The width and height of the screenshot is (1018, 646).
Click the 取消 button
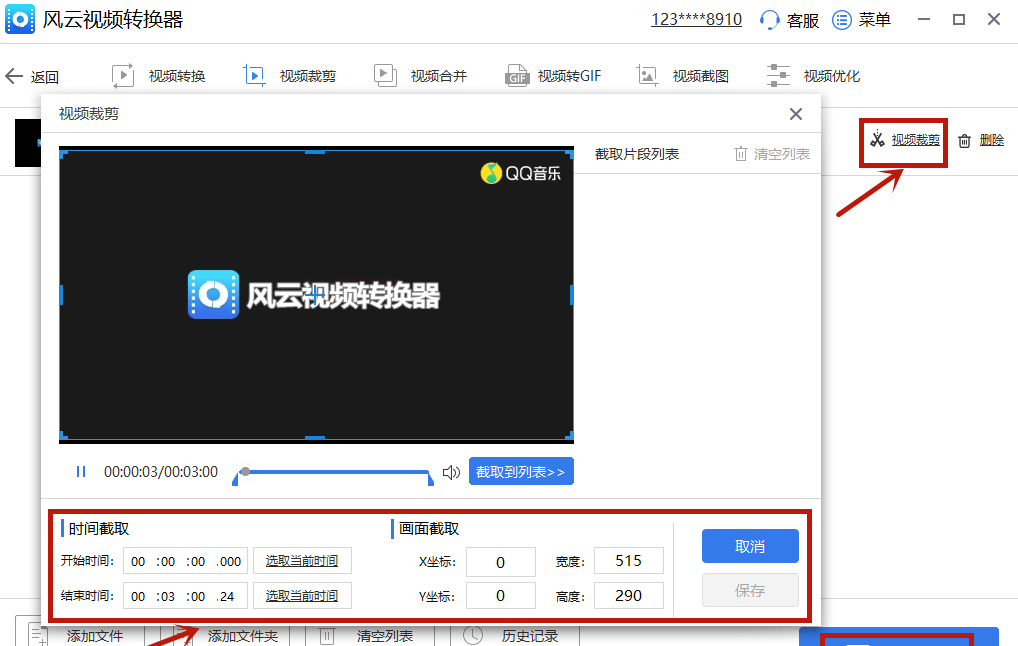pos(750,546)
